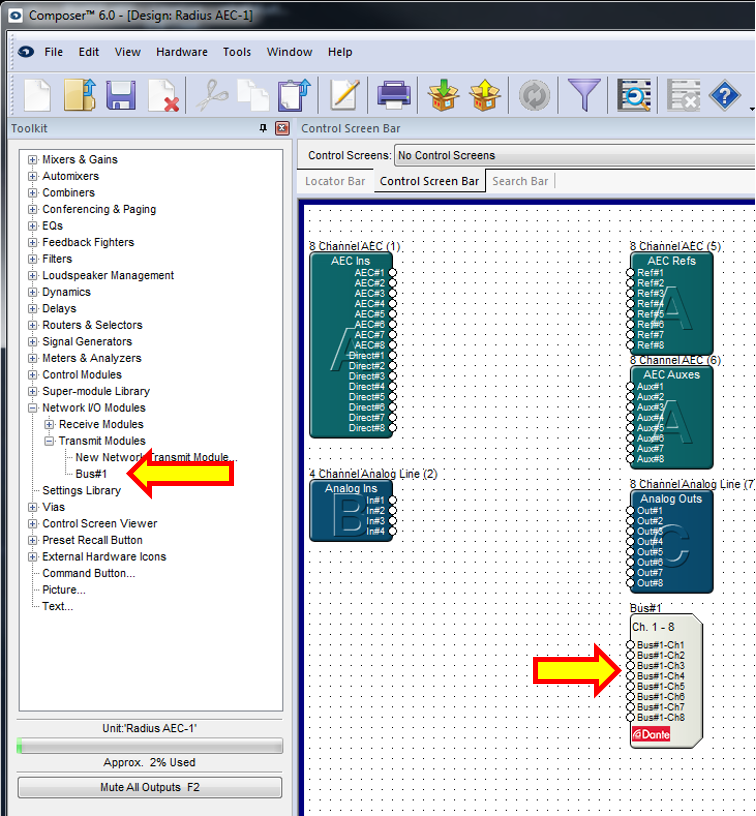Click the Out#8 input port on Analog Outs
The image size is (756, 816).
point(630,583)
